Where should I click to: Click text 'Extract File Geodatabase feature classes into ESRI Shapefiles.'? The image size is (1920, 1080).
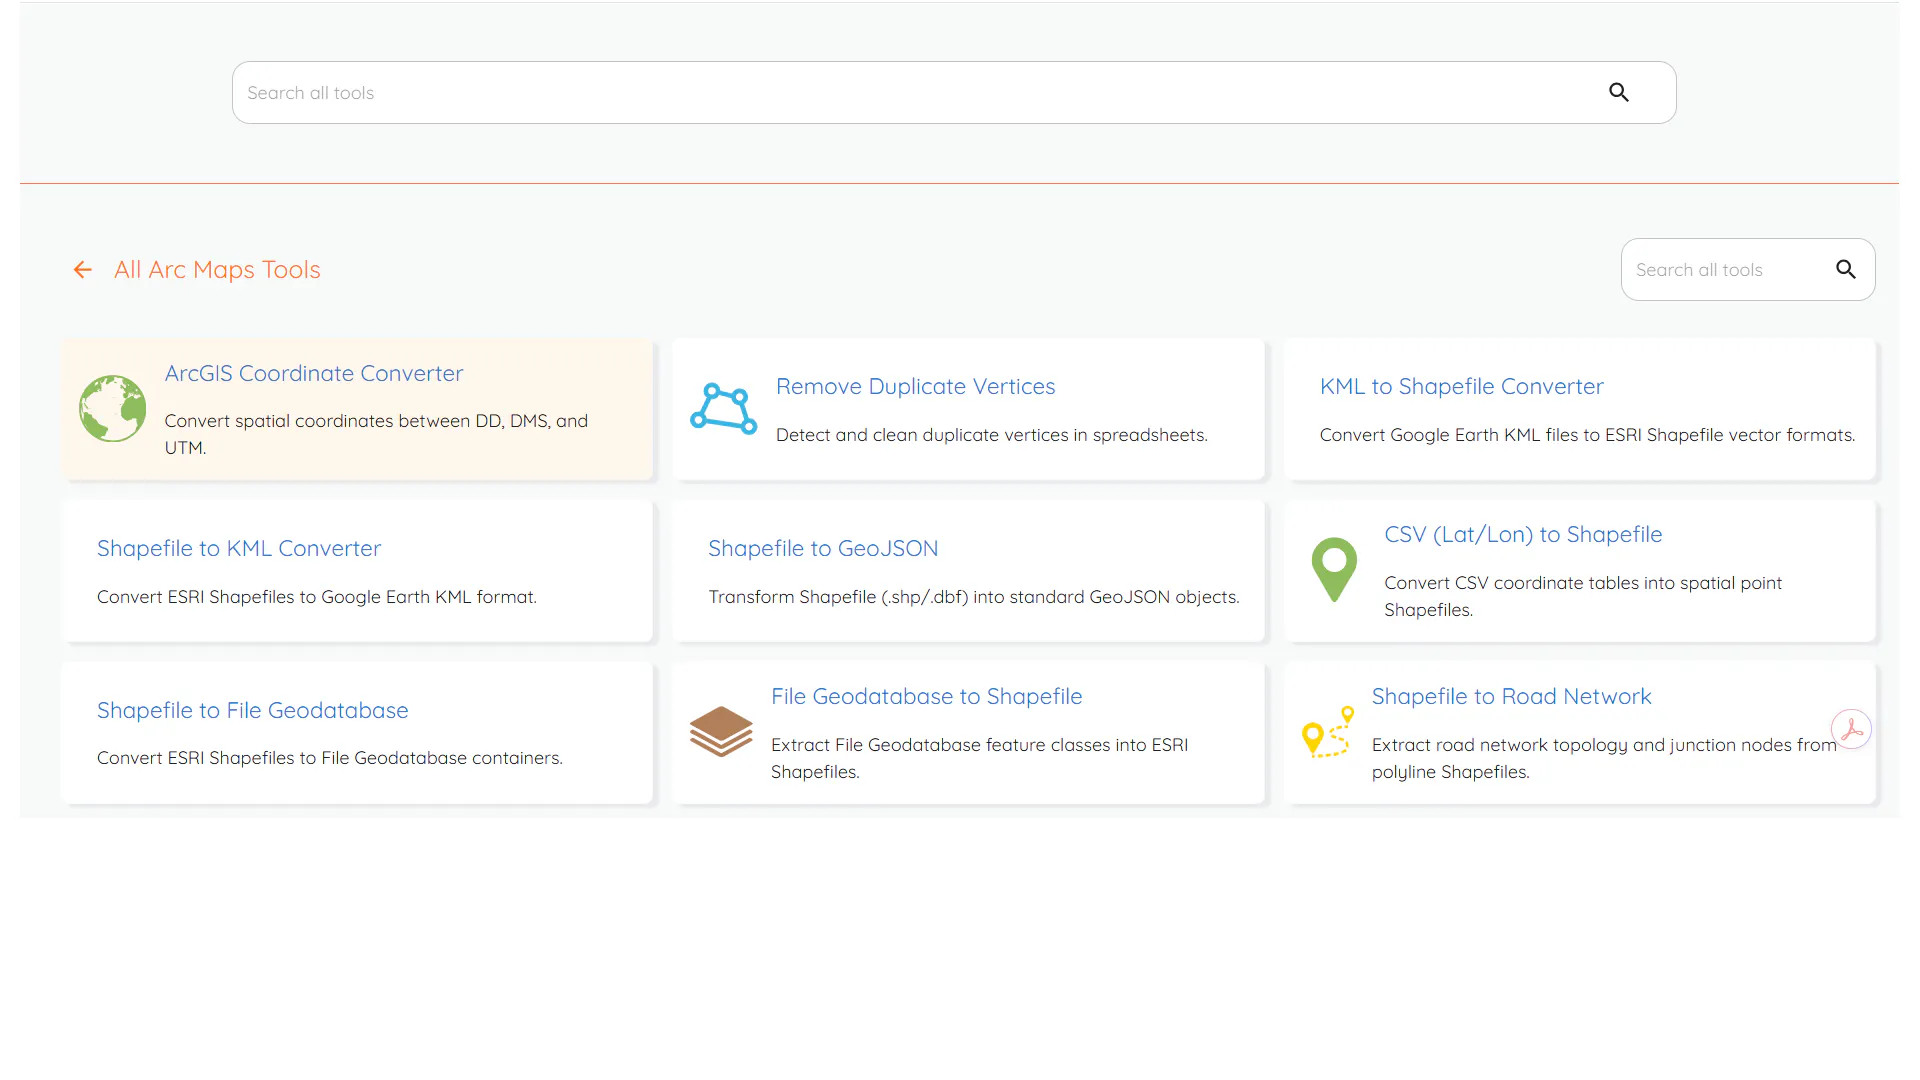(980, 759)
